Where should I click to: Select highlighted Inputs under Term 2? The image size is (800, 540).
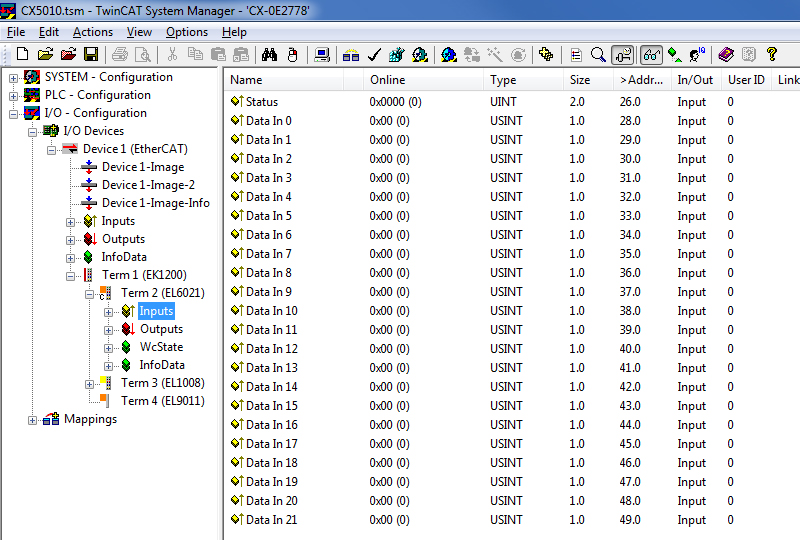click(156, 311)
